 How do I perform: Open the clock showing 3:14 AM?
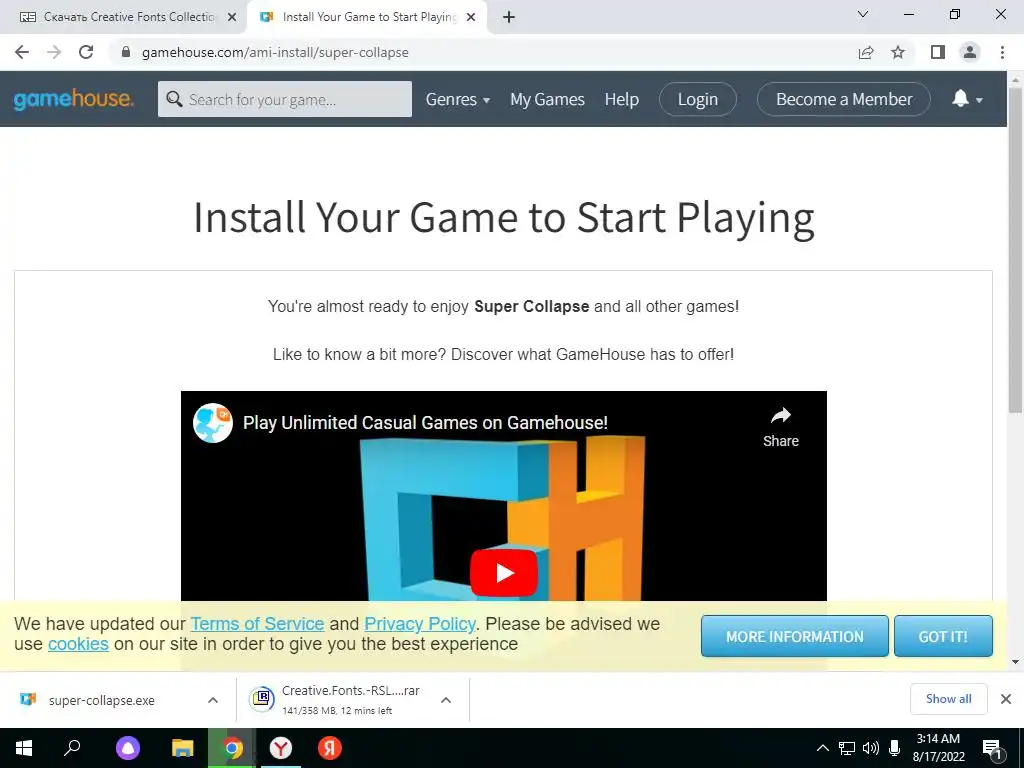[938, 748]
